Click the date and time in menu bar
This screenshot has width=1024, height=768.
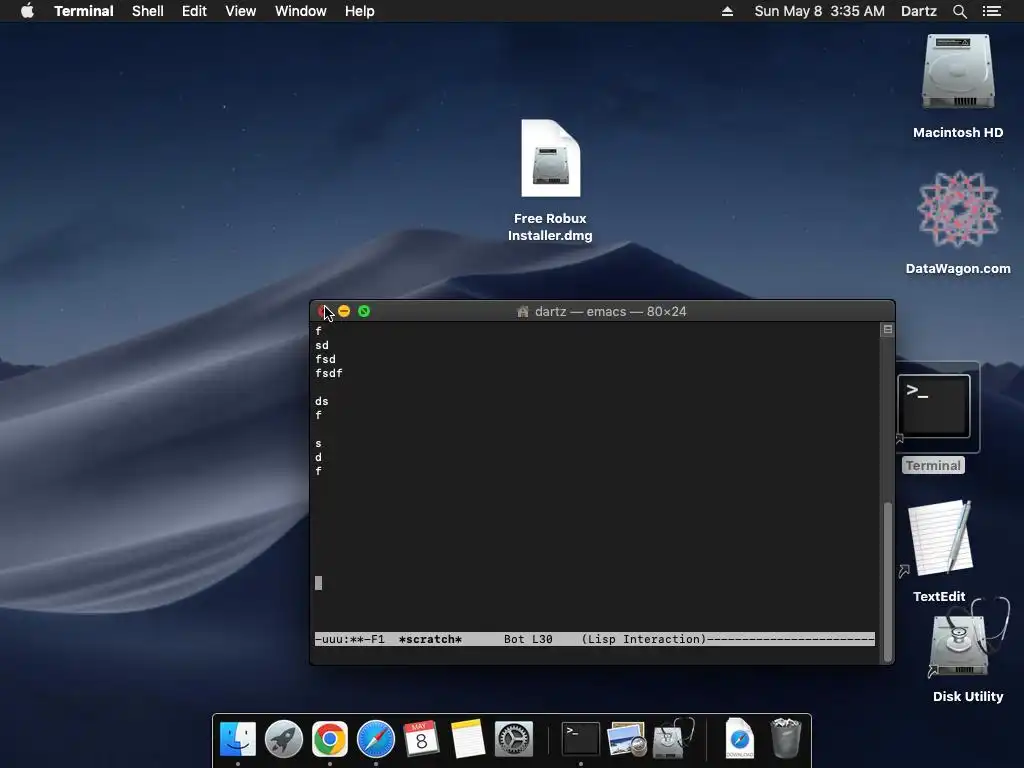coord(820,11)
